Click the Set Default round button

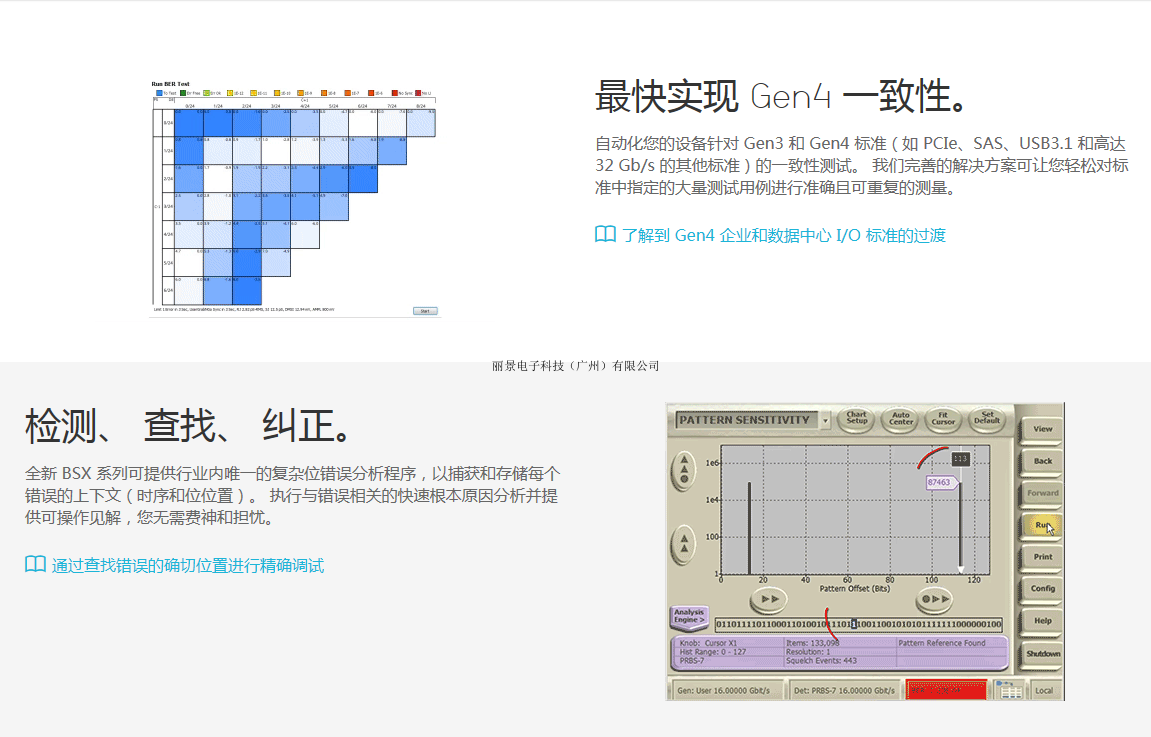987,419
